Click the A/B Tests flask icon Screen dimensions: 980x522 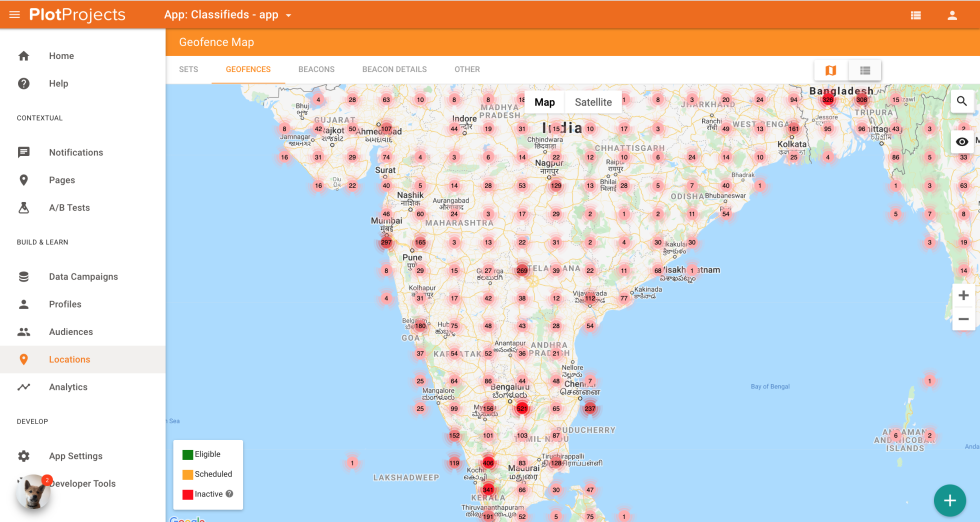[x=24, y=208]
